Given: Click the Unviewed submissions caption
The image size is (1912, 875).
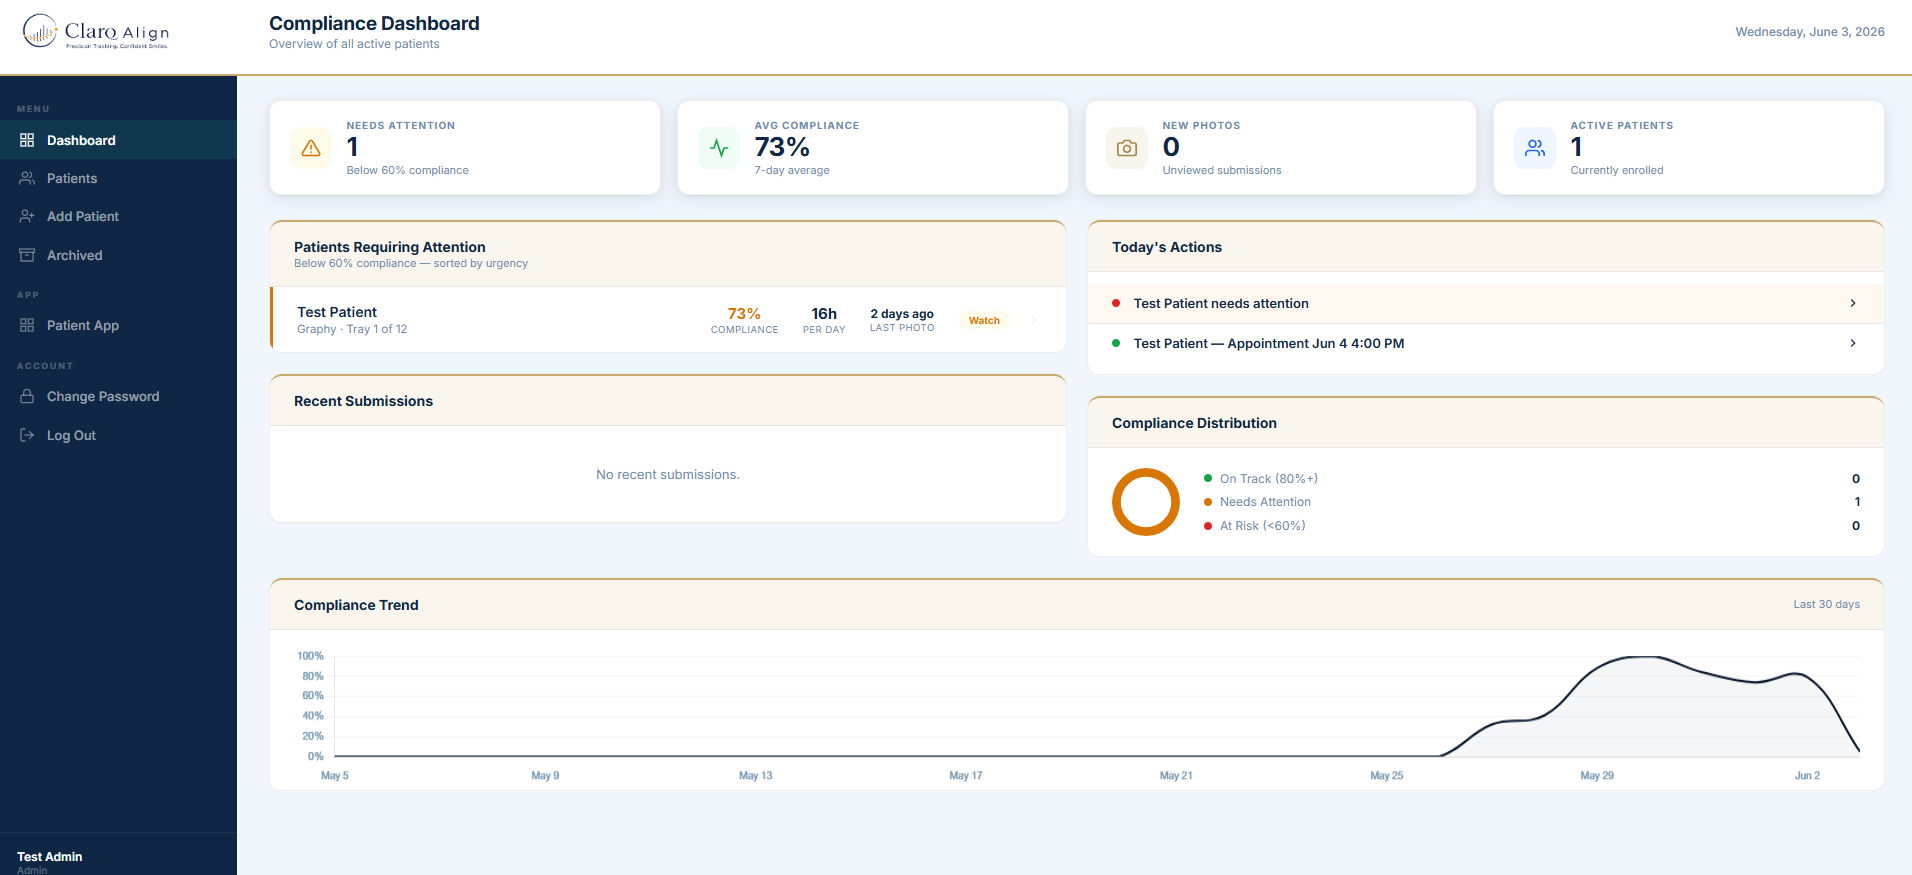Looking at the screenshot, I should pyautogui.click(x=1222, y=170).
